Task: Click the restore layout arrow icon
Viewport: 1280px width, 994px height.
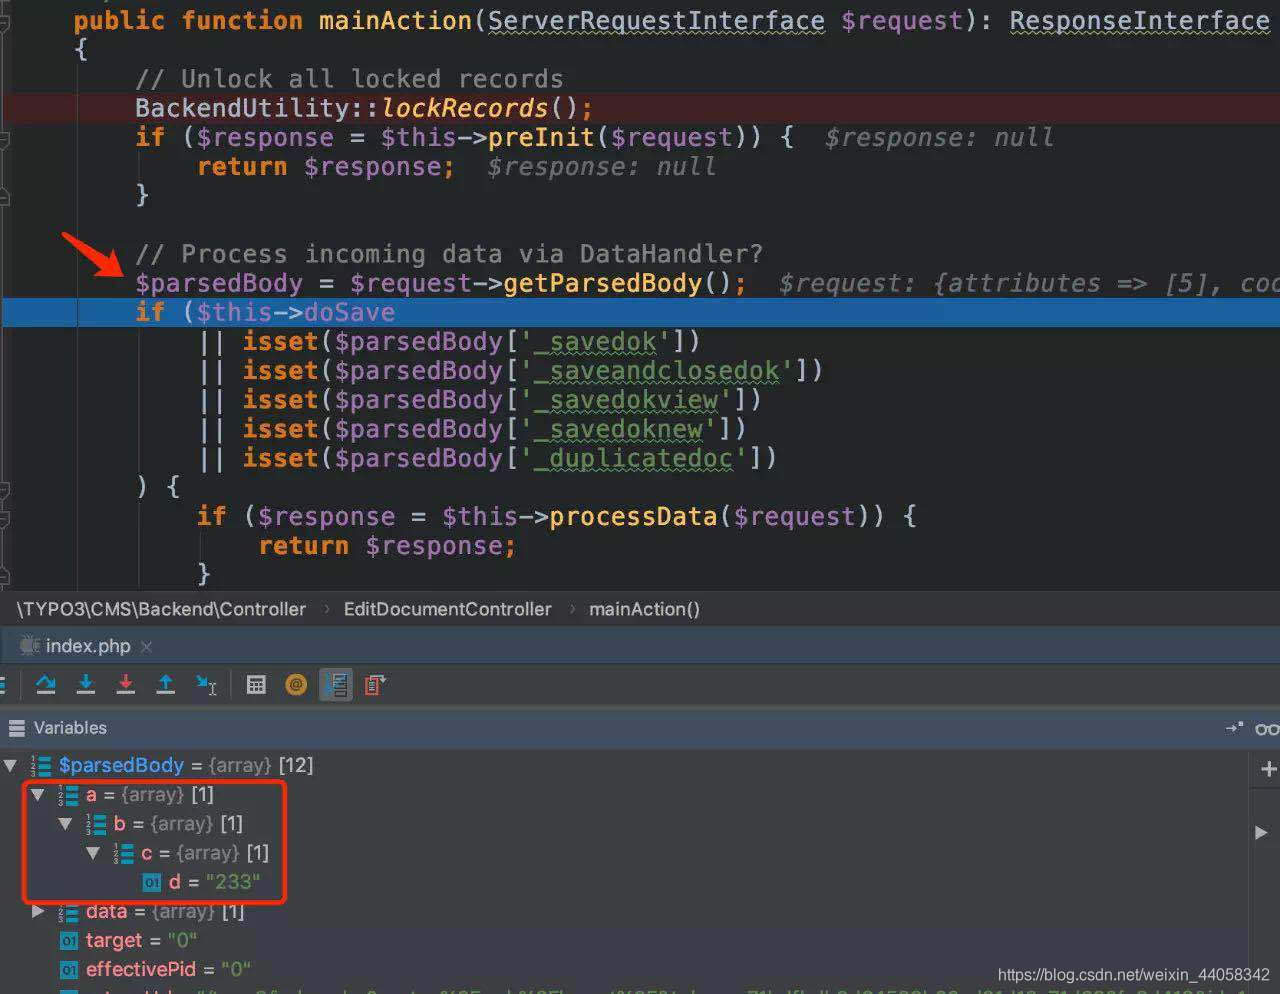Action: click(1235, 728)
